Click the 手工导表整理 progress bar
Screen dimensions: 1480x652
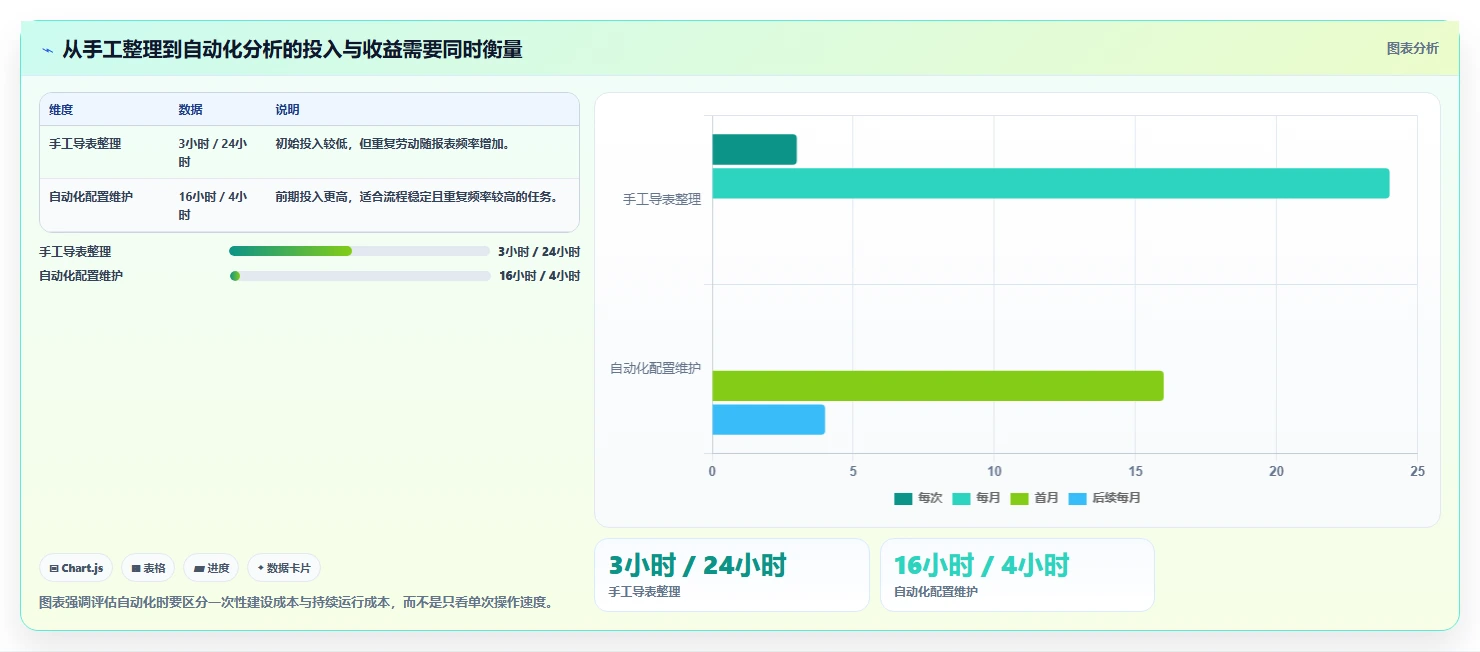point(359,251)
